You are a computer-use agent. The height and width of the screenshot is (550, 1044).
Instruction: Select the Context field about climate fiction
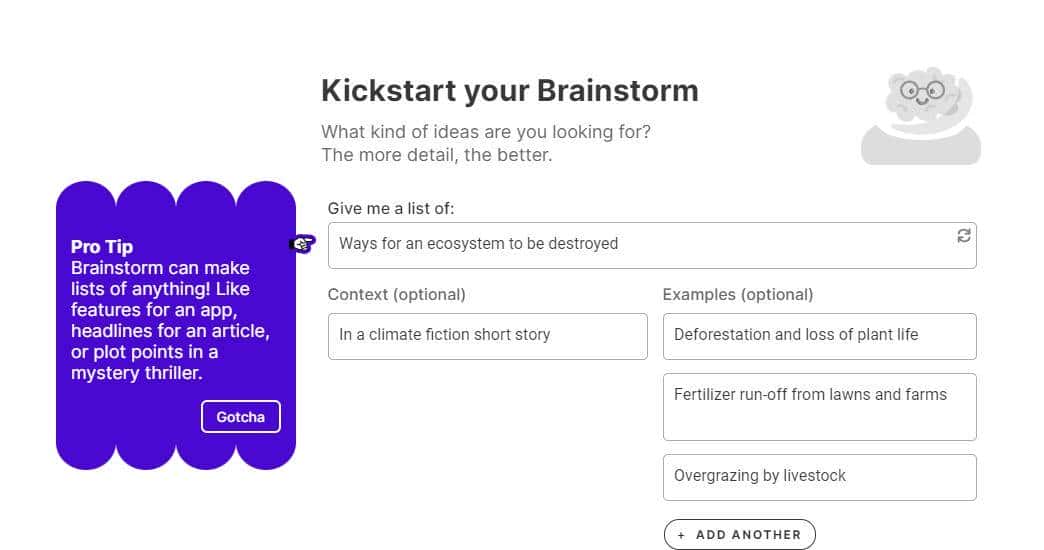tap(487, 336)
